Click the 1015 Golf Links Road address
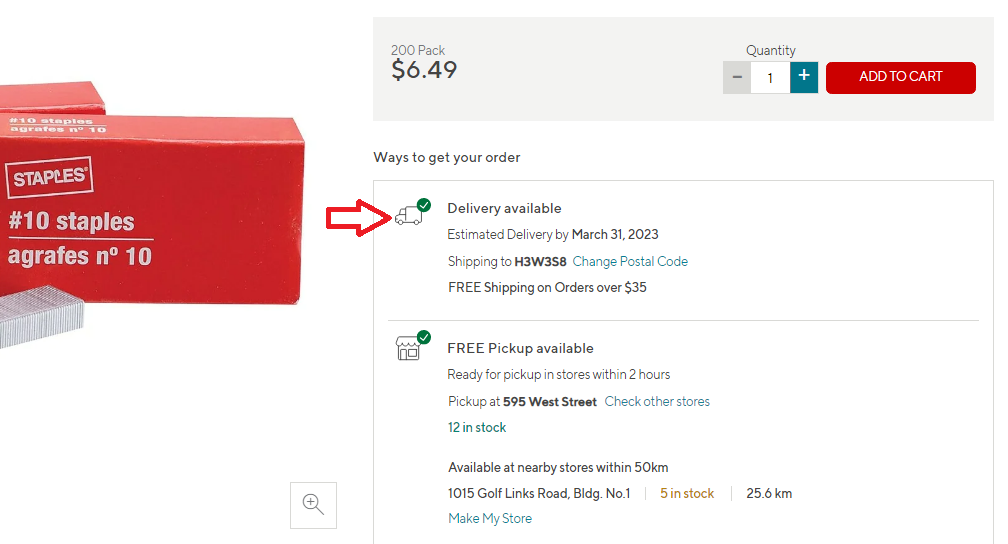Screen dimensions: 1008x544 (539, 493)
